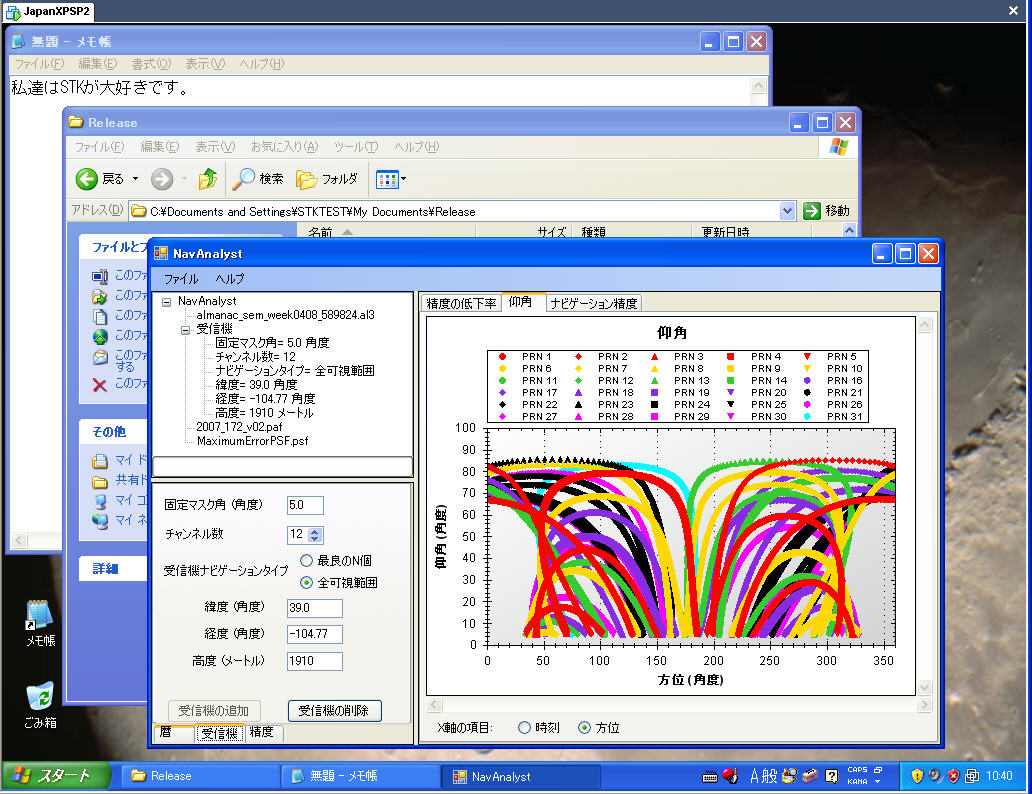Select the 最良のN個 radio button

click(x=306, y=560)
